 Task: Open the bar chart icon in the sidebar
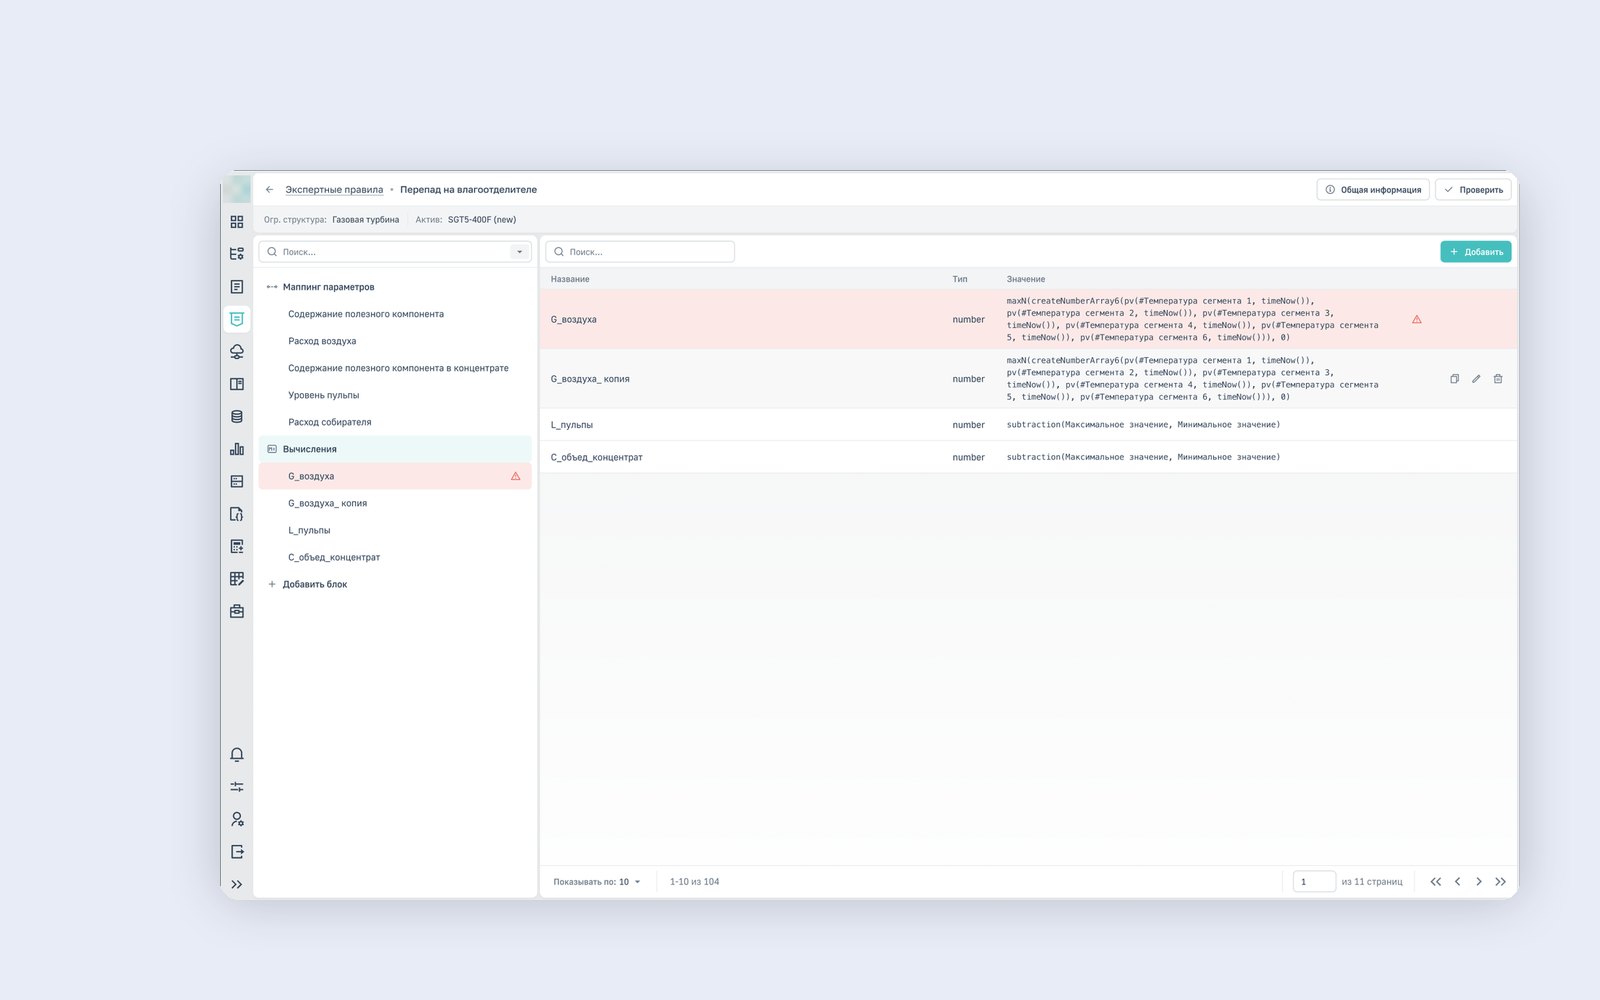point(237,449)
